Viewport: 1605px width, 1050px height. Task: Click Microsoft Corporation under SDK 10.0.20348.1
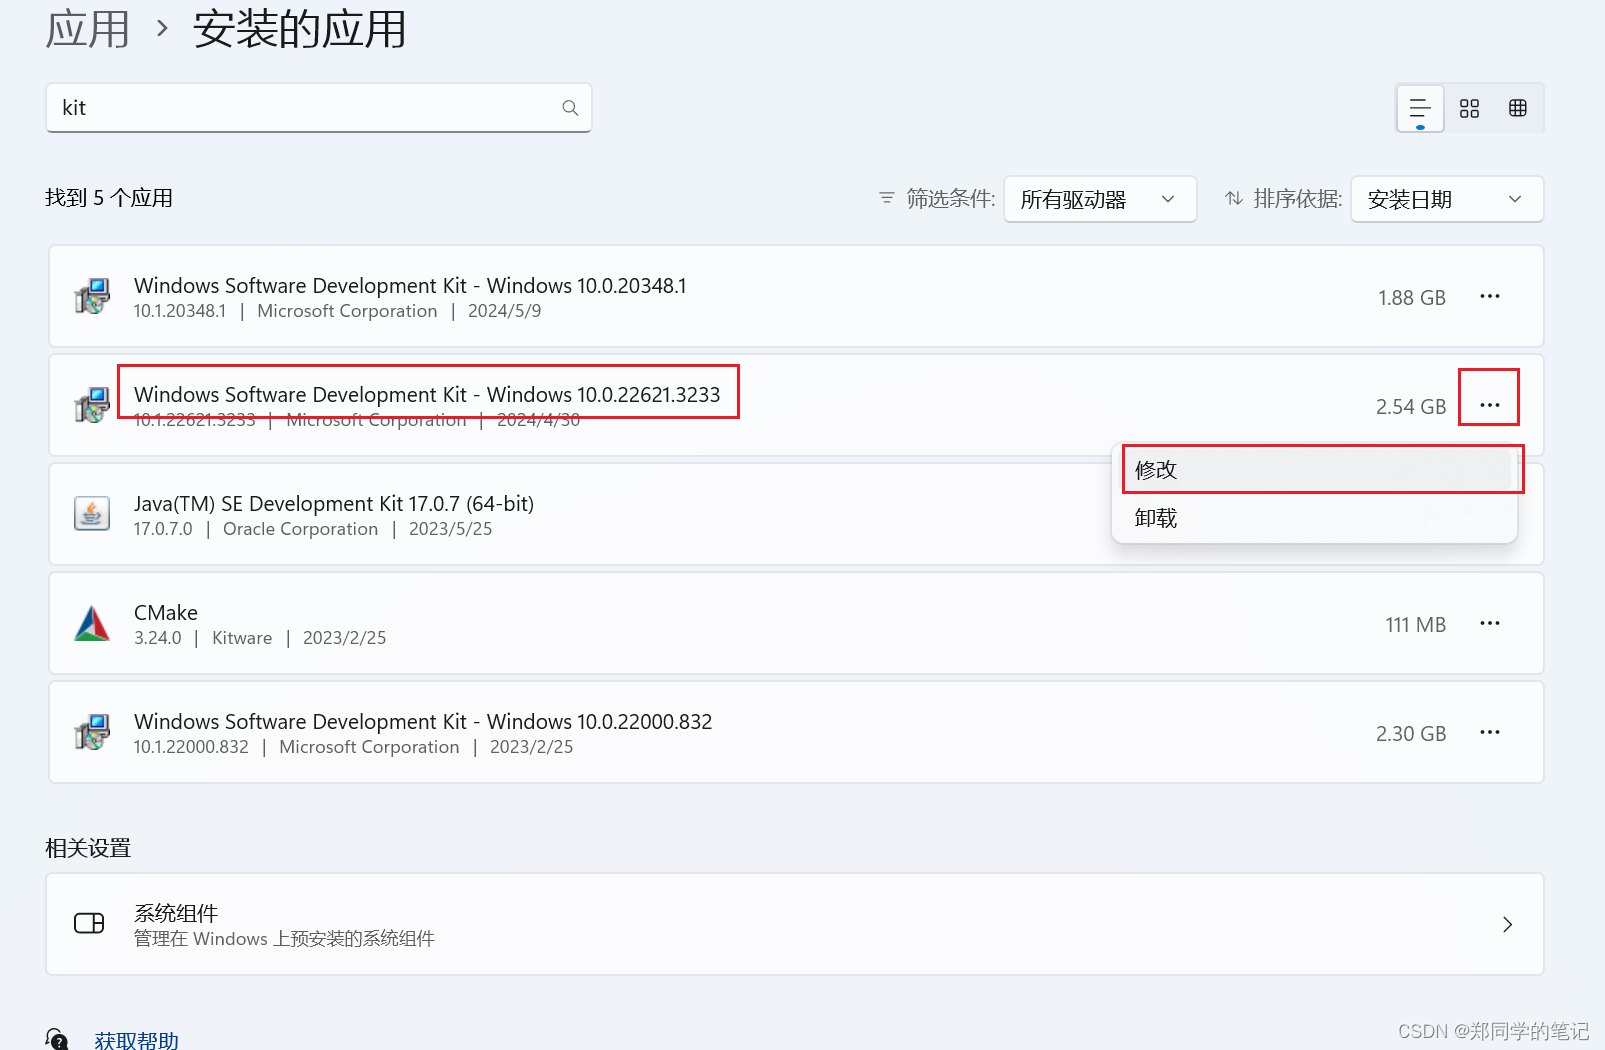tap(348, 311)
